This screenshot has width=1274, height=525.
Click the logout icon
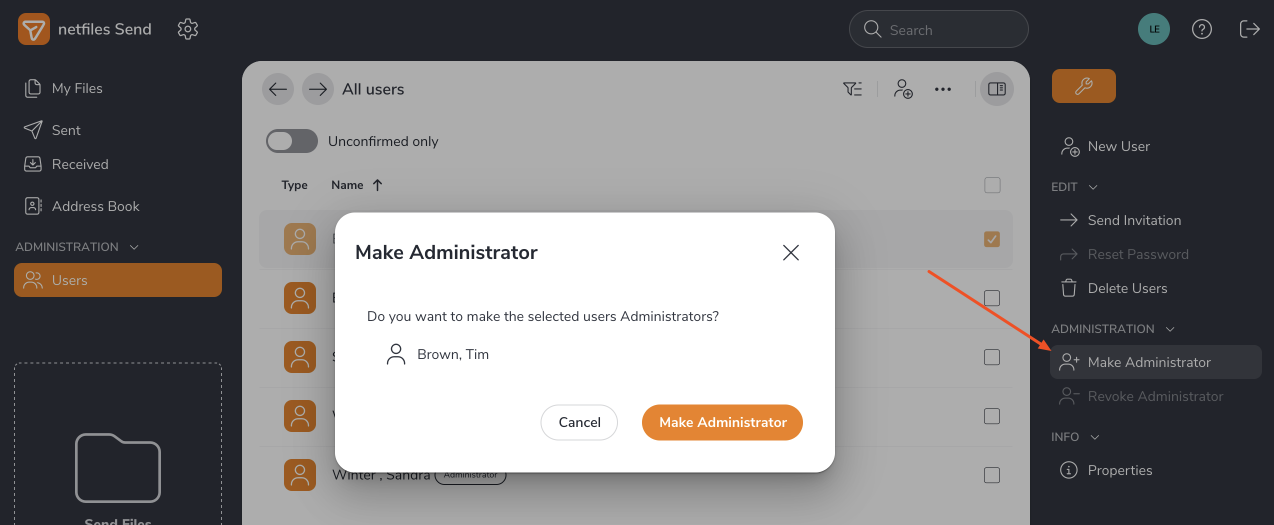pos(1249,29)
